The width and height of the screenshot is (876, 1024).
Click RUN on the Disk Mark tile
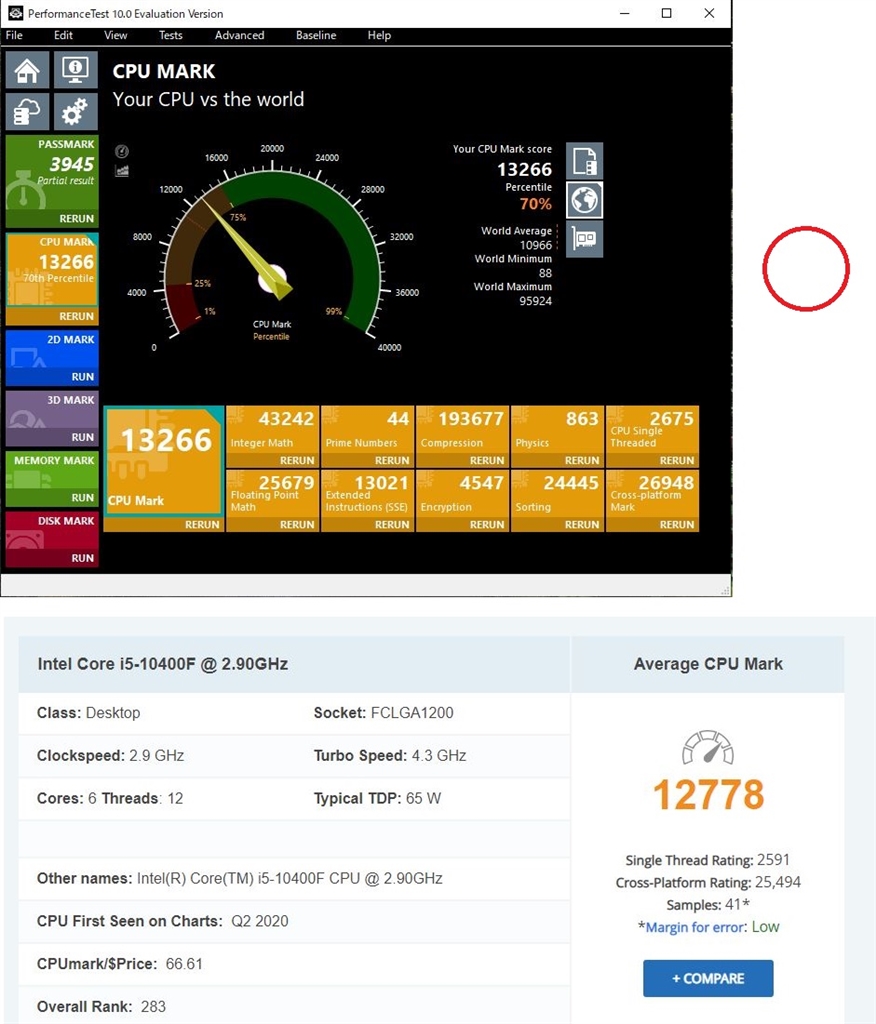click(x=83, y=558)
